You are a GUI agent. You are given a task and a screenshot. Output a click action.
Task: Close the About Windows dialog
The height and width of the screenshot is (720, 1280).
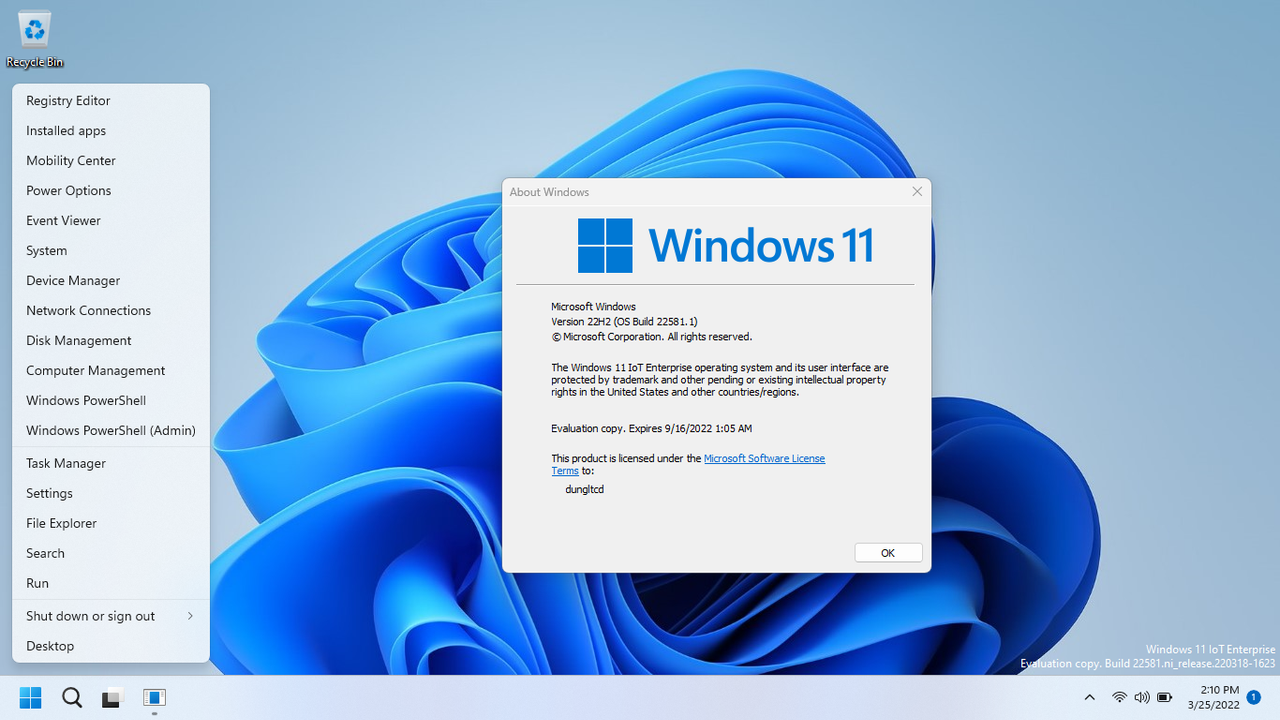point(917,192)
